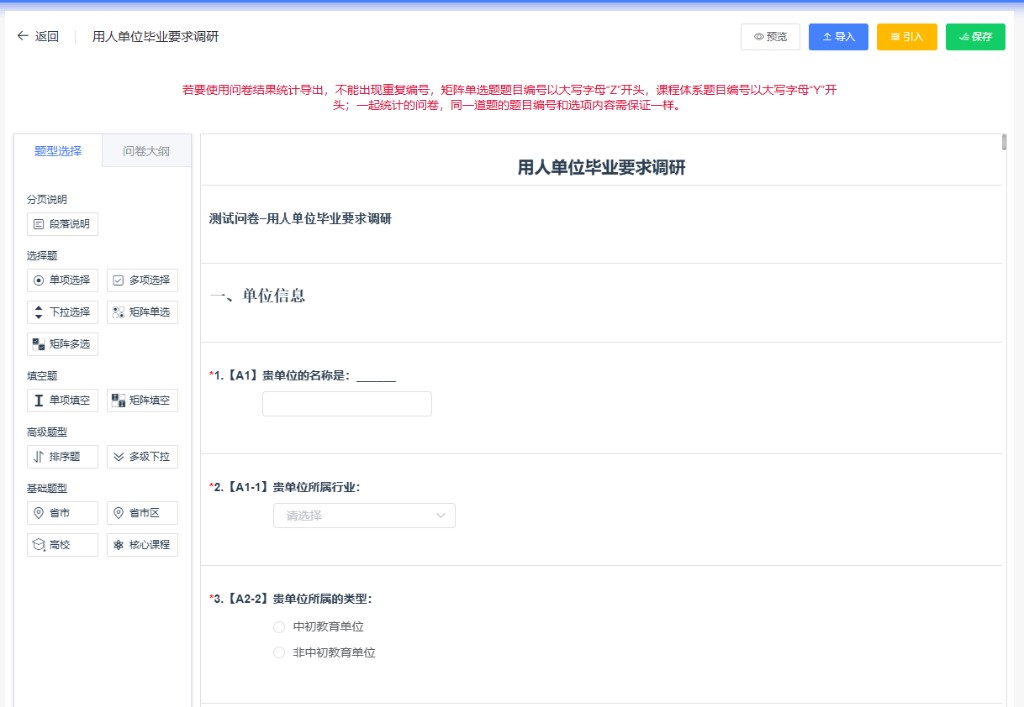Click the 高级题型 group label
The image size is (1024, 707).
click(47, 432)
